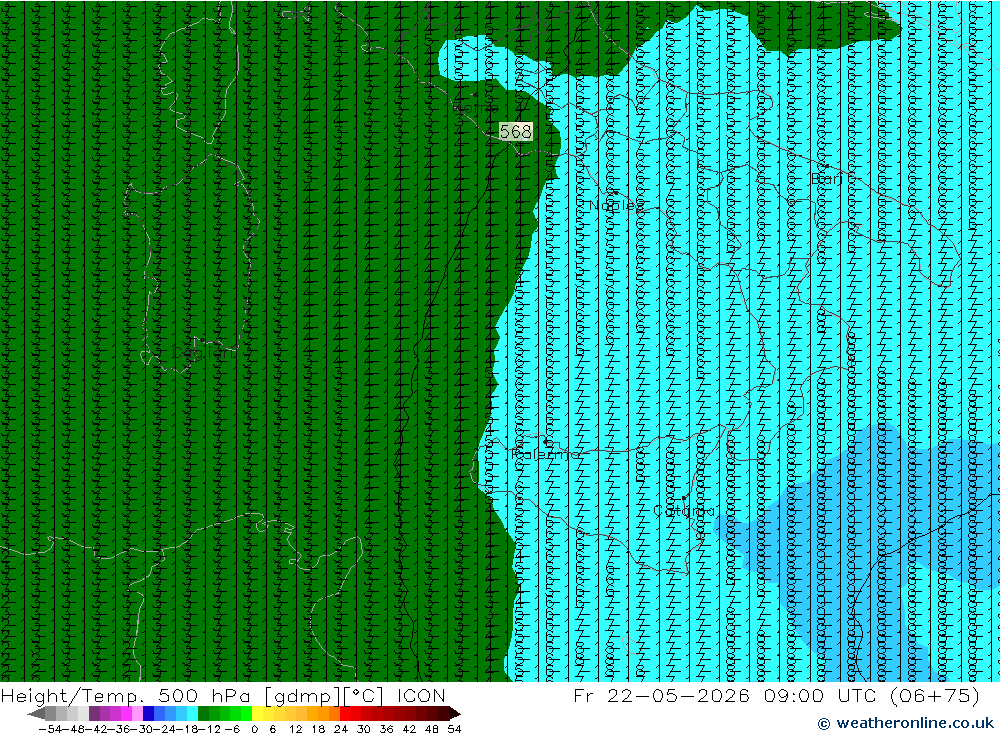Image resolution: width=1000 pixels, height=733 pixels.
Task: Click the 568 contour height label
Action: (x=515, y=131)
